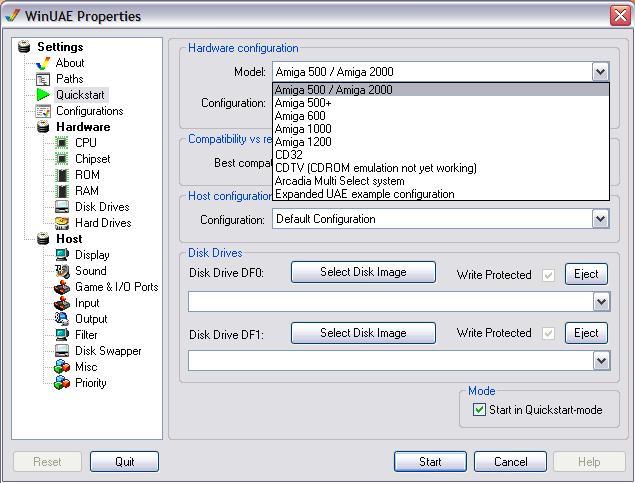The image size is (635, 483).
Task: Toggle DF1 Write Protected checkbox
Action: (x=548, y=334)
